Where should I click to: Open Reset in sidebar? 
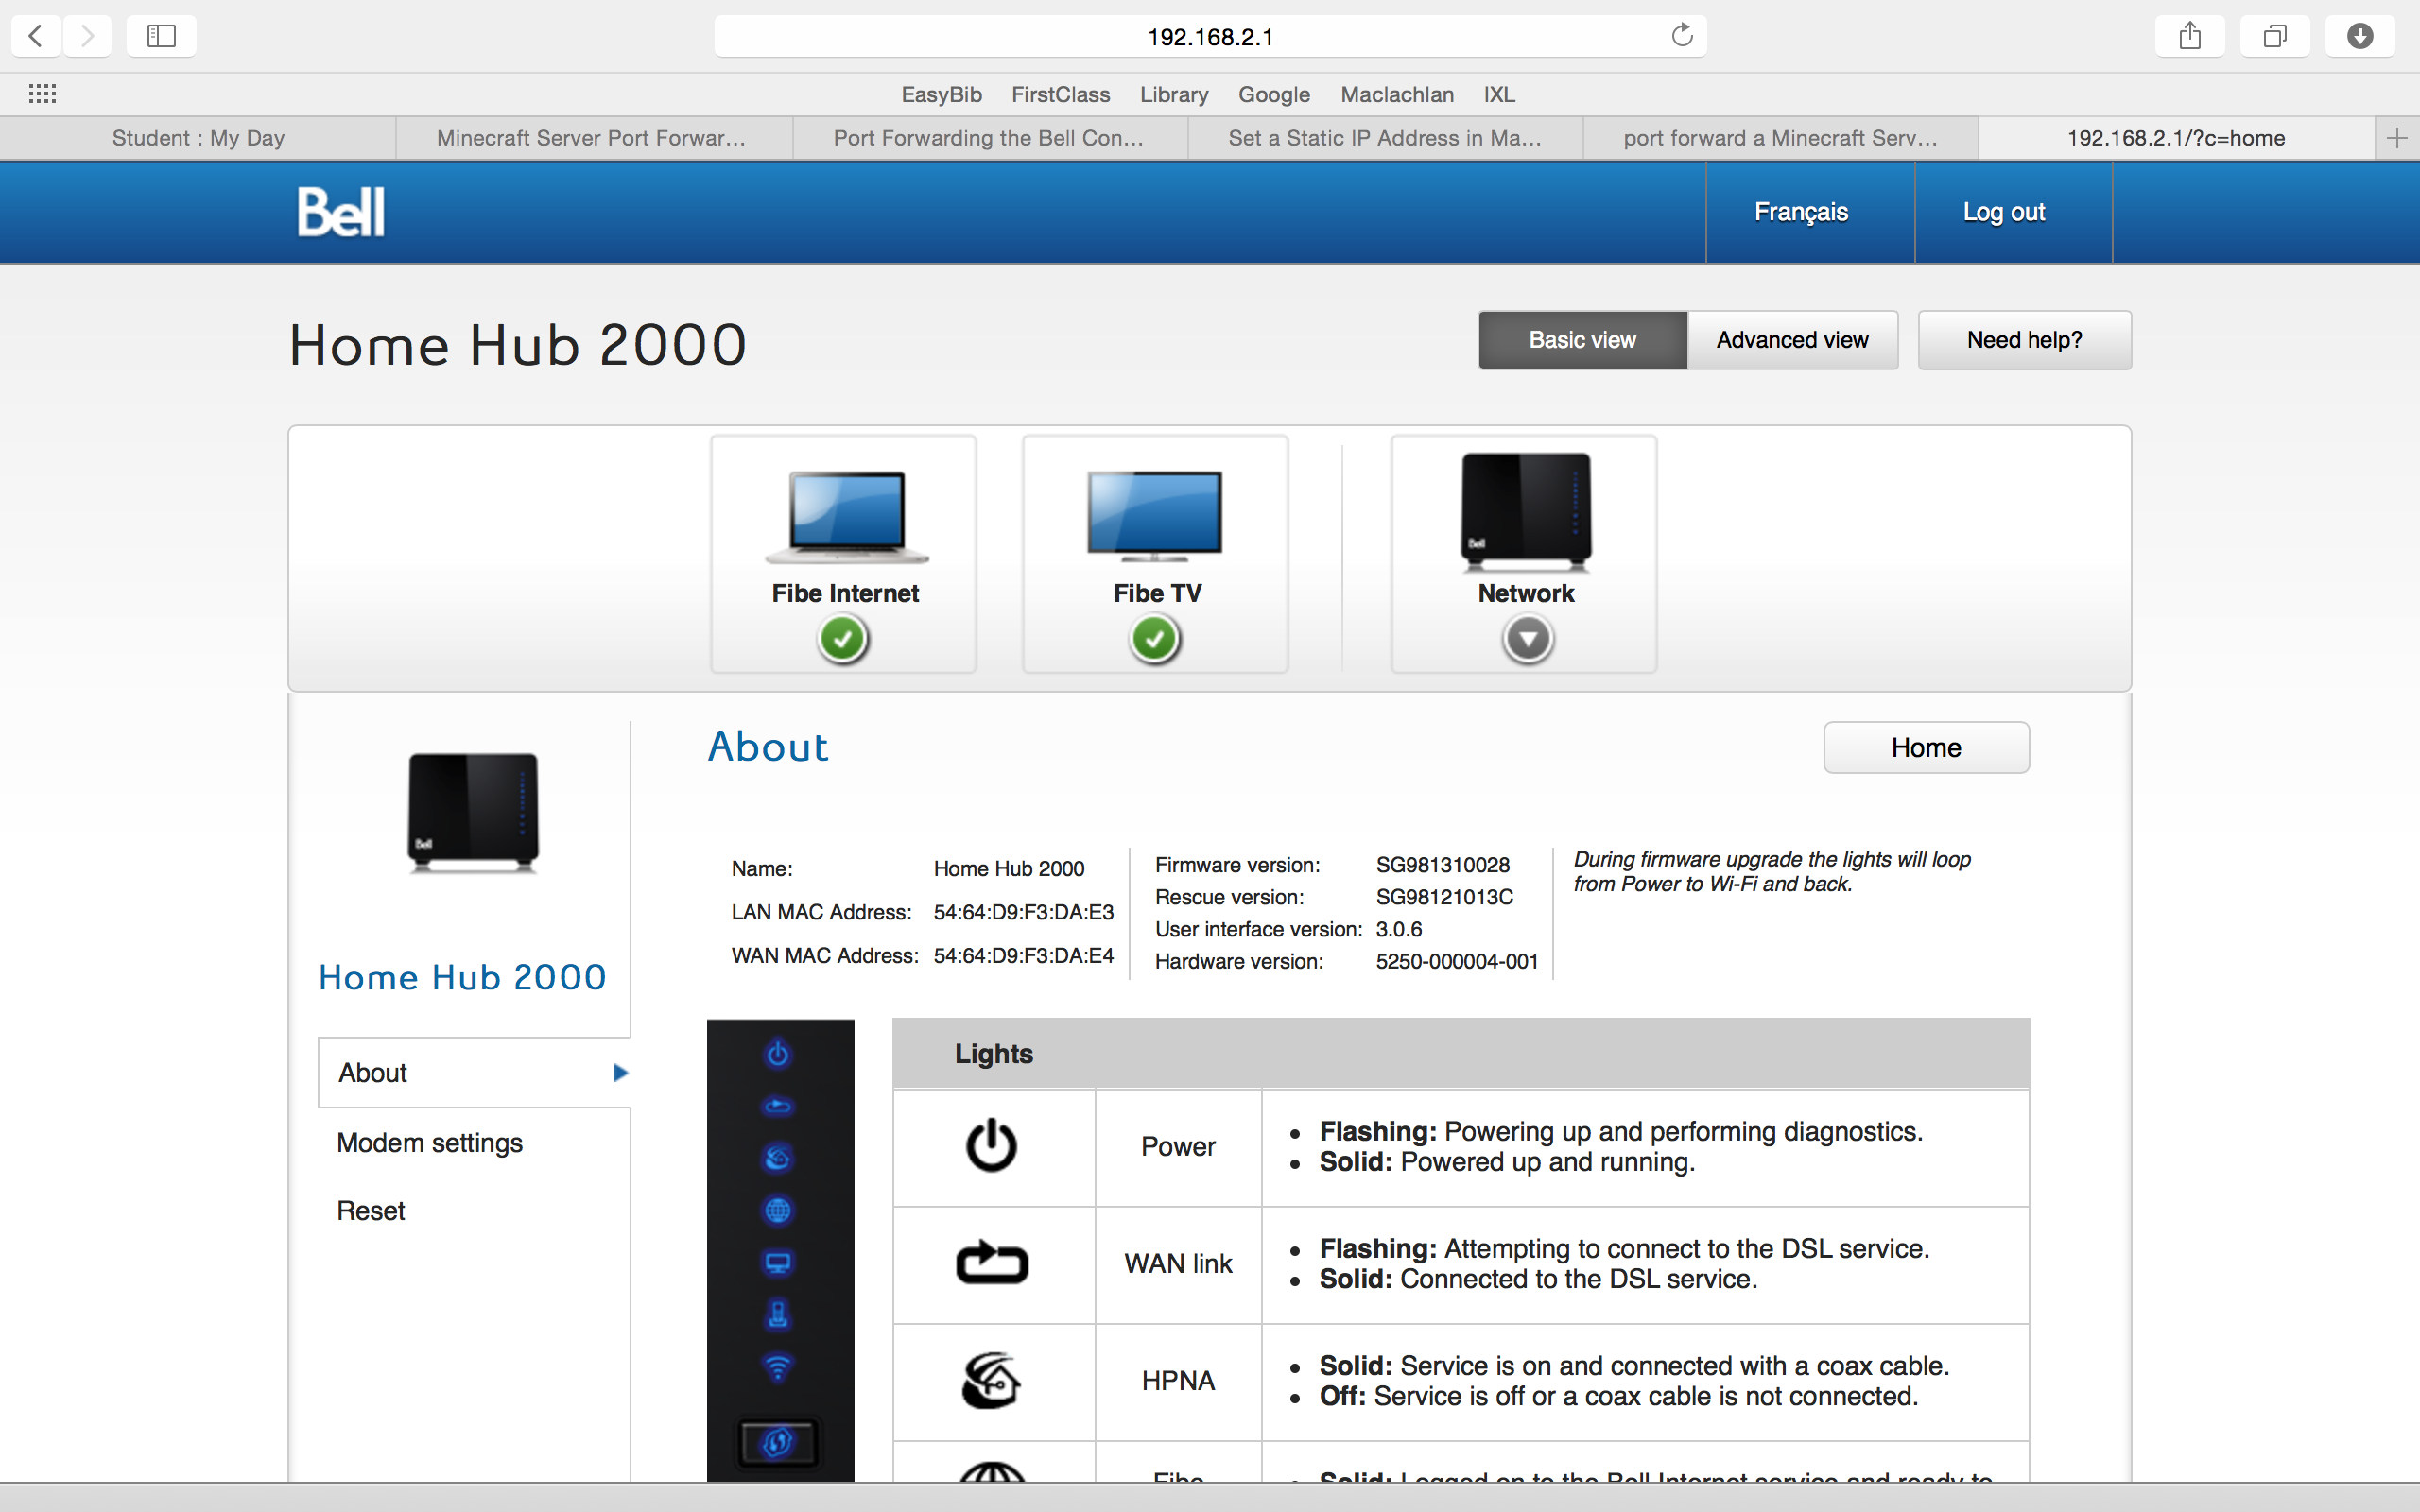tap(370, 1211)
